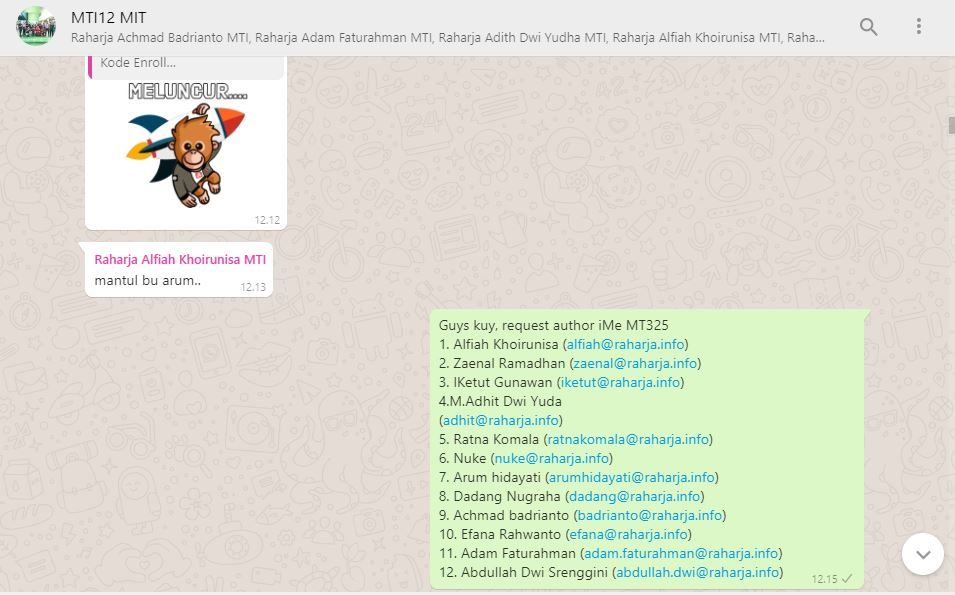955x595 pixels.
Task: Click the chat scrollbar thumb on right edge
Action: click(951, 125)
